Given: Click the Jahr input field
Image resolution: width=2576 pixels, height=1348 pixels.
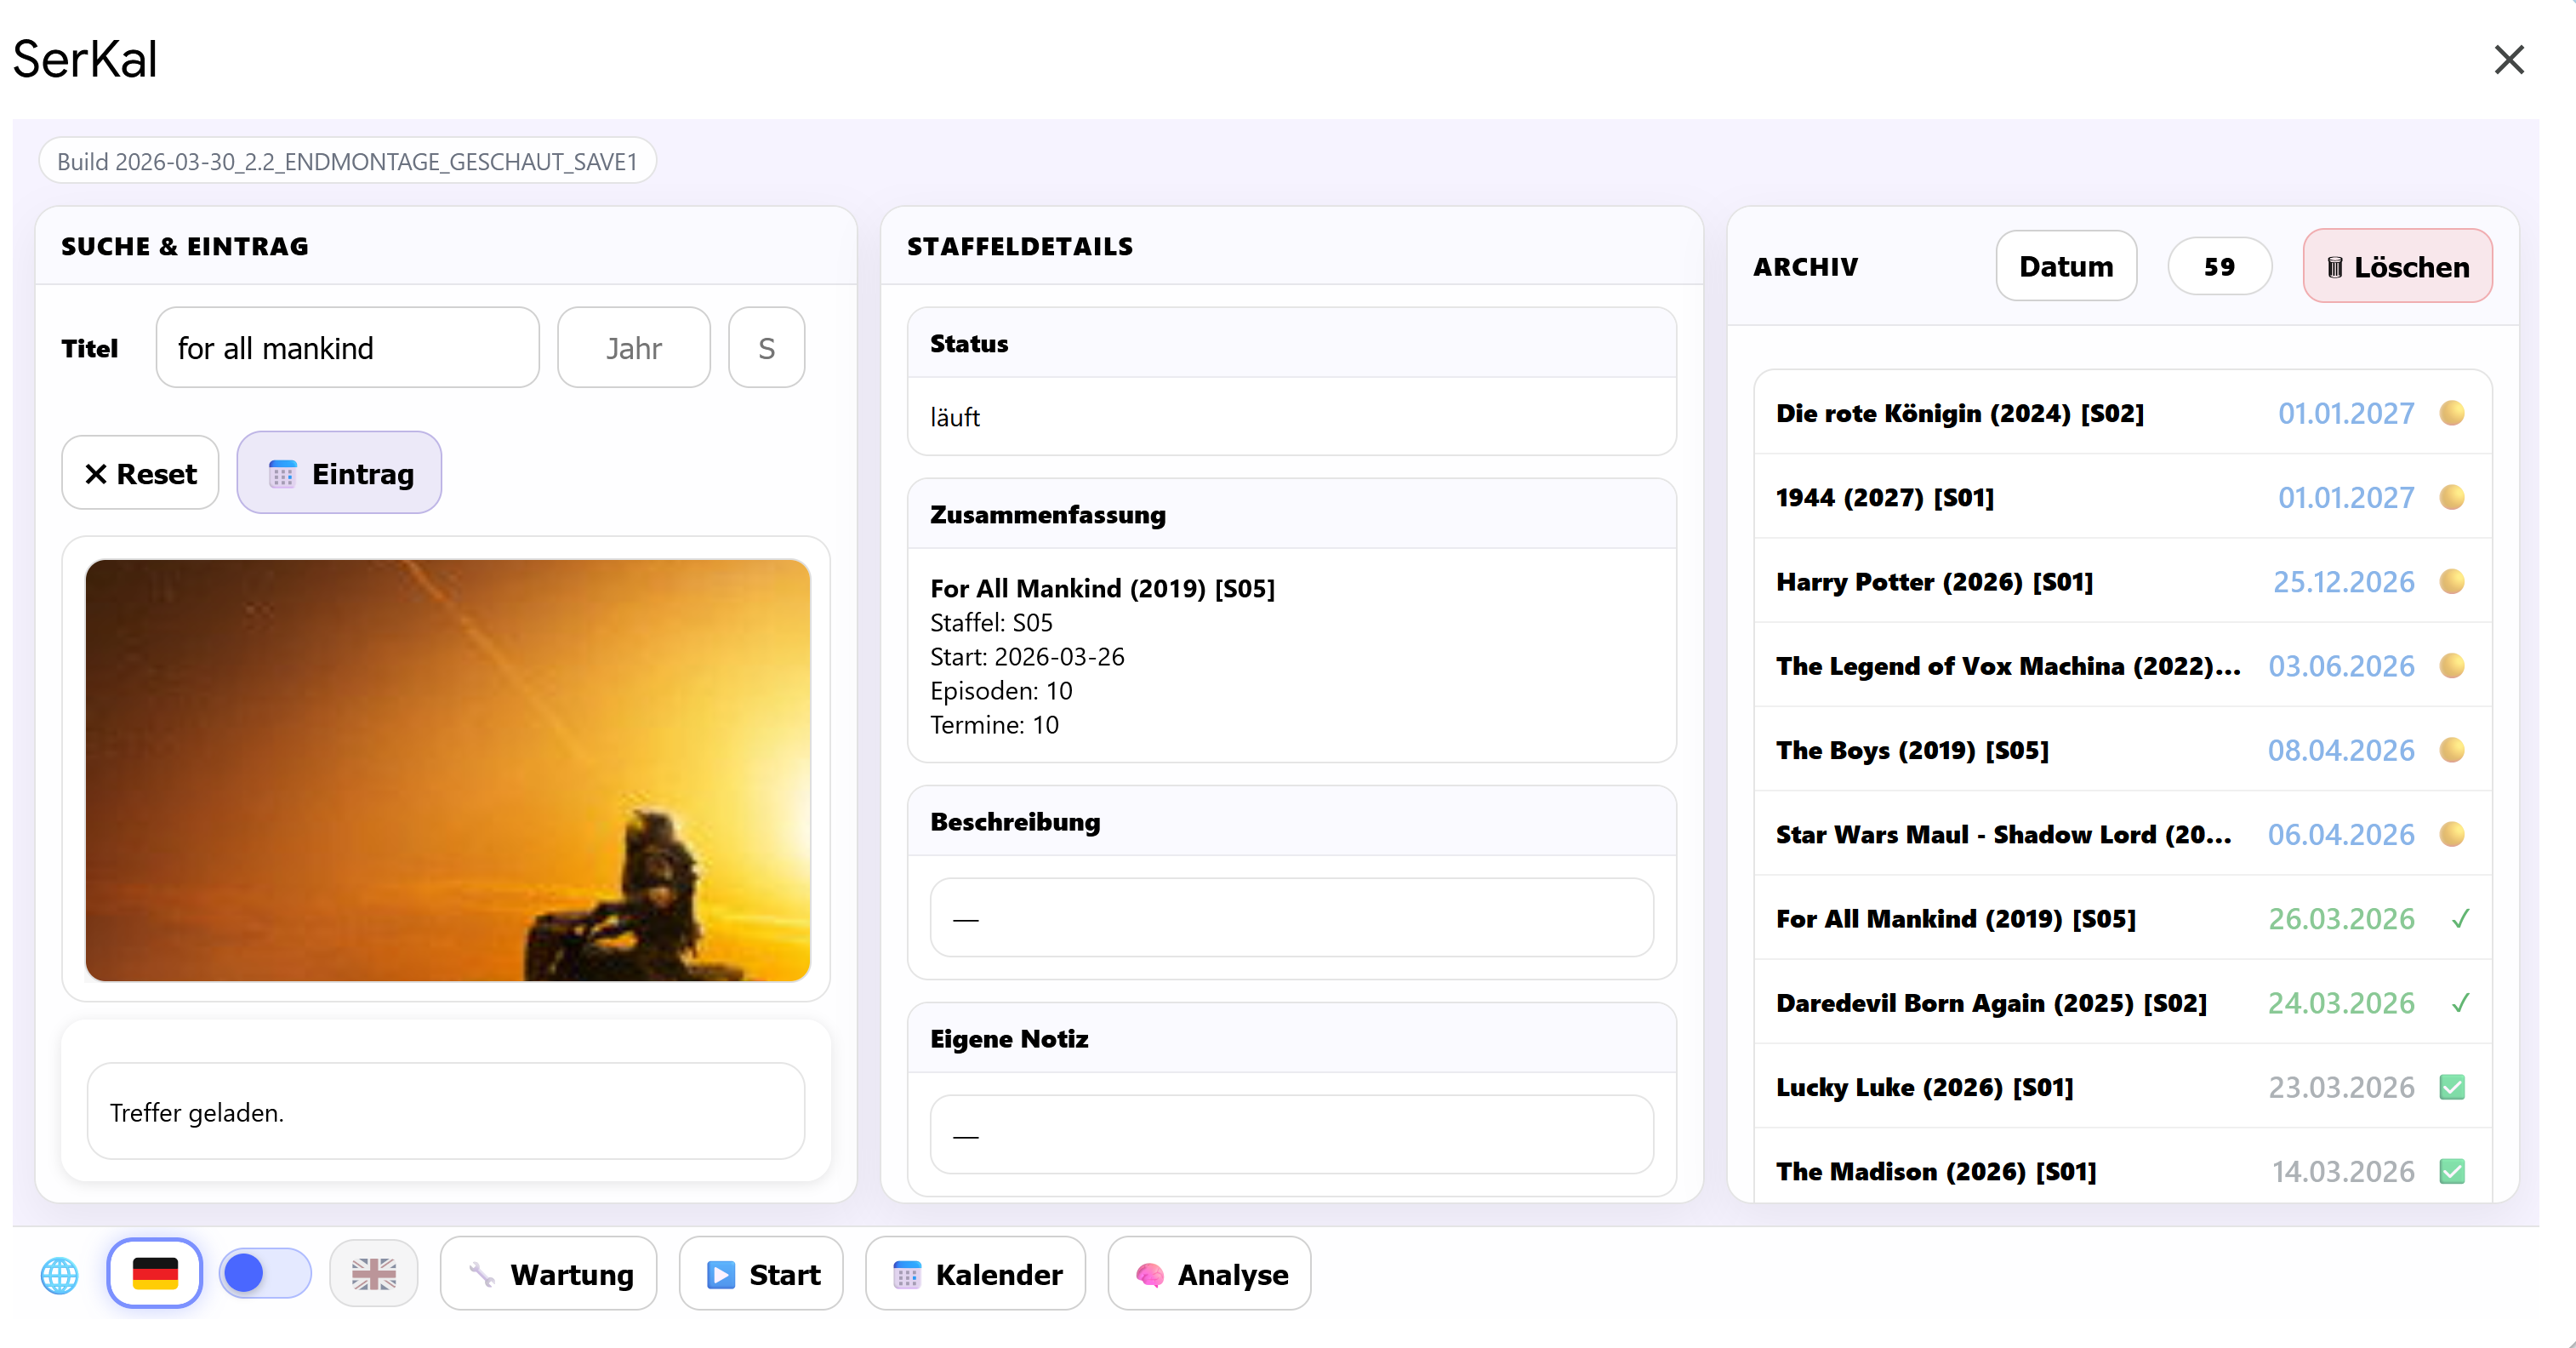Looking at the screenshot, I should pyautogui.click(x=633, y=348).
